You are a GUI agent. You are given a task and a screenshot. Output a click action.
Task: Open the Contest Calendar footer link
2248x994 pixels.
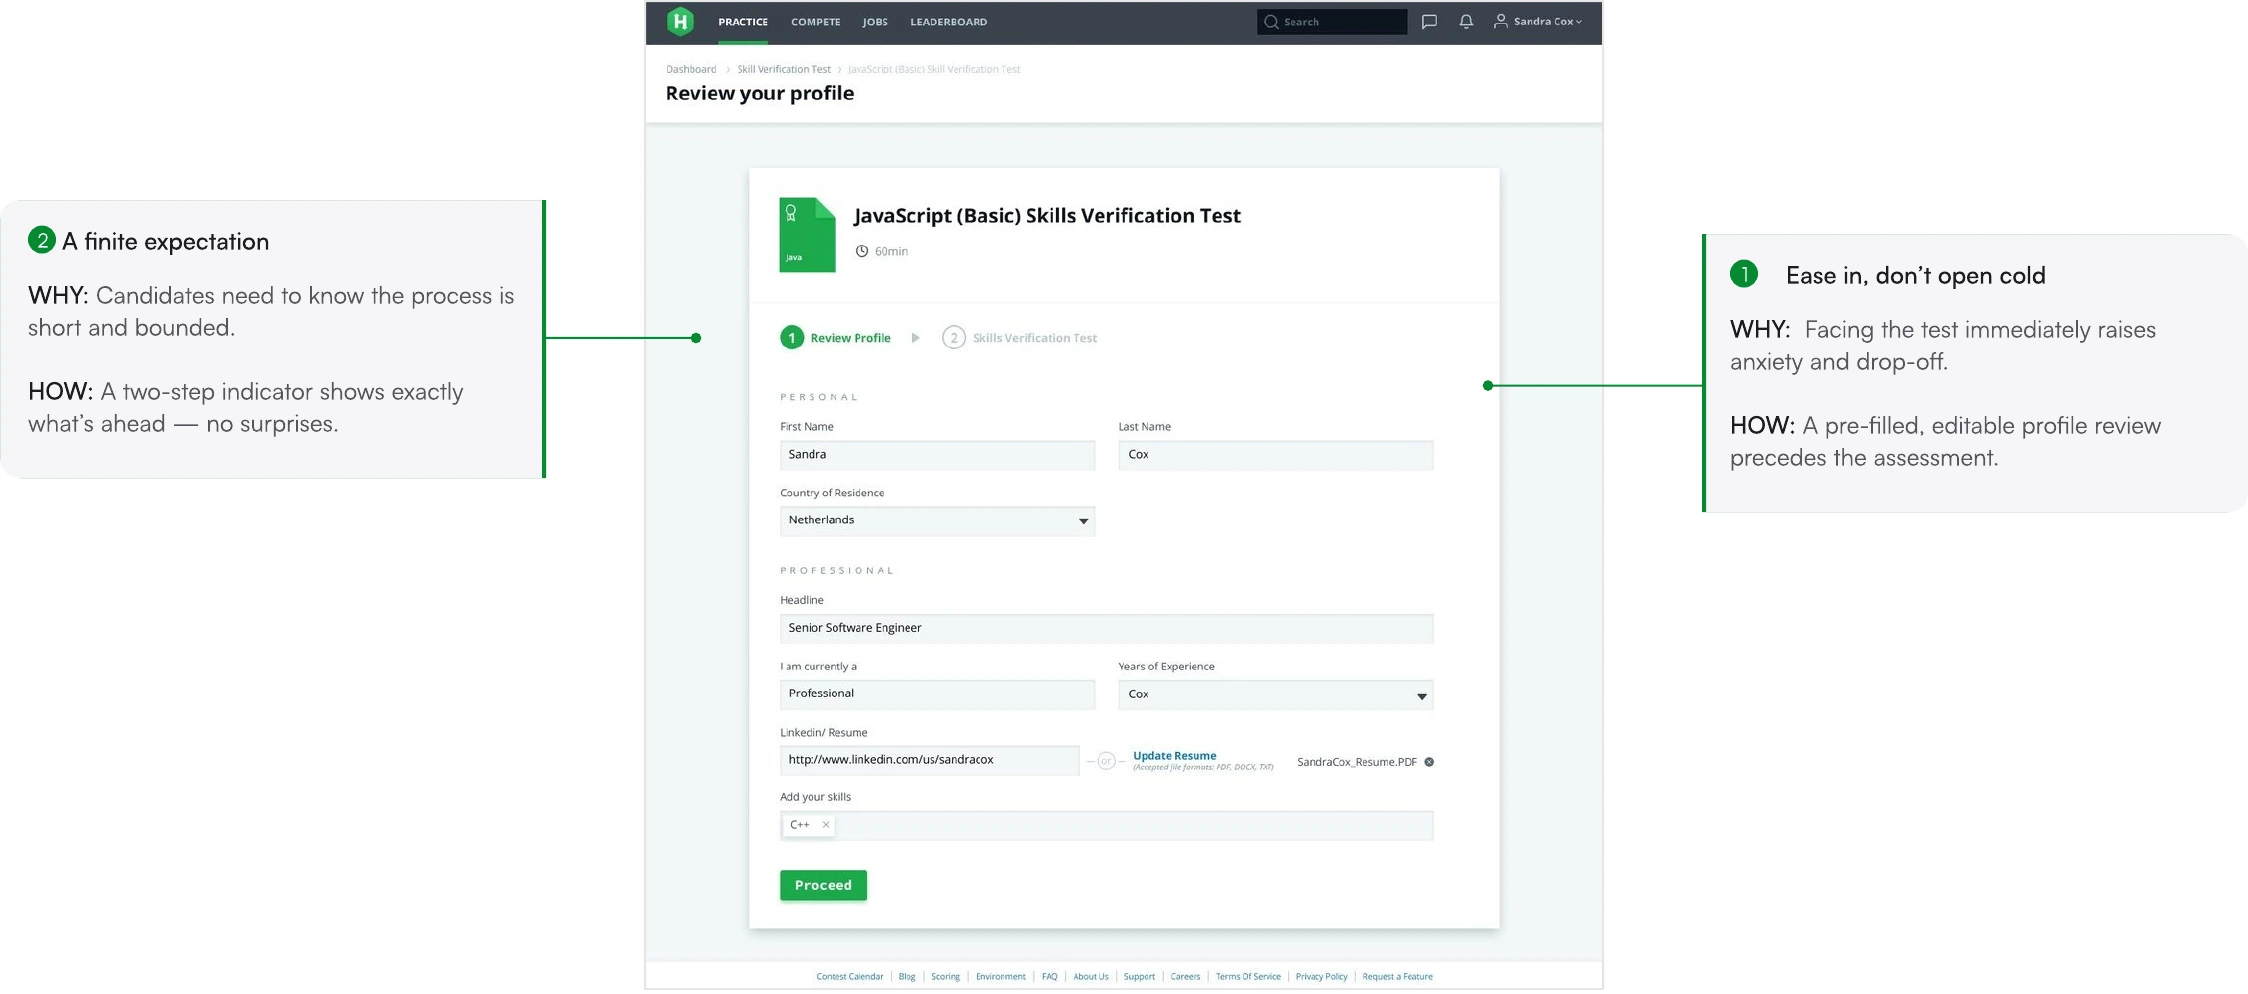(x=849, y=977)
